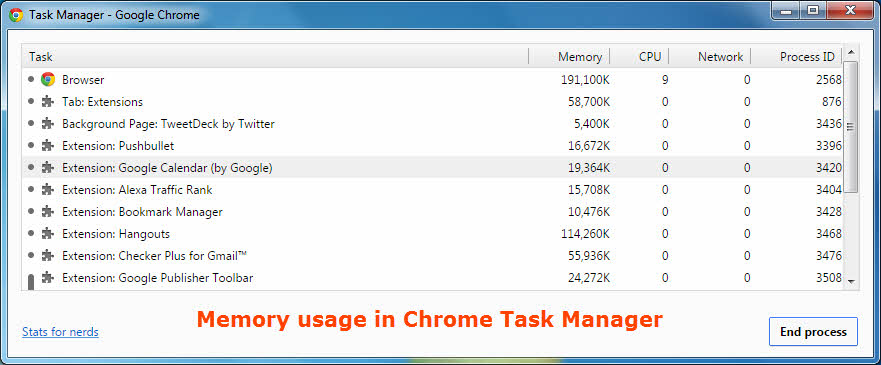Viewport: 881px width, 365px height.
Task: Select Extension: Google Calendar (by Google)
Action: pyautogui.click(x=433, y=167)
